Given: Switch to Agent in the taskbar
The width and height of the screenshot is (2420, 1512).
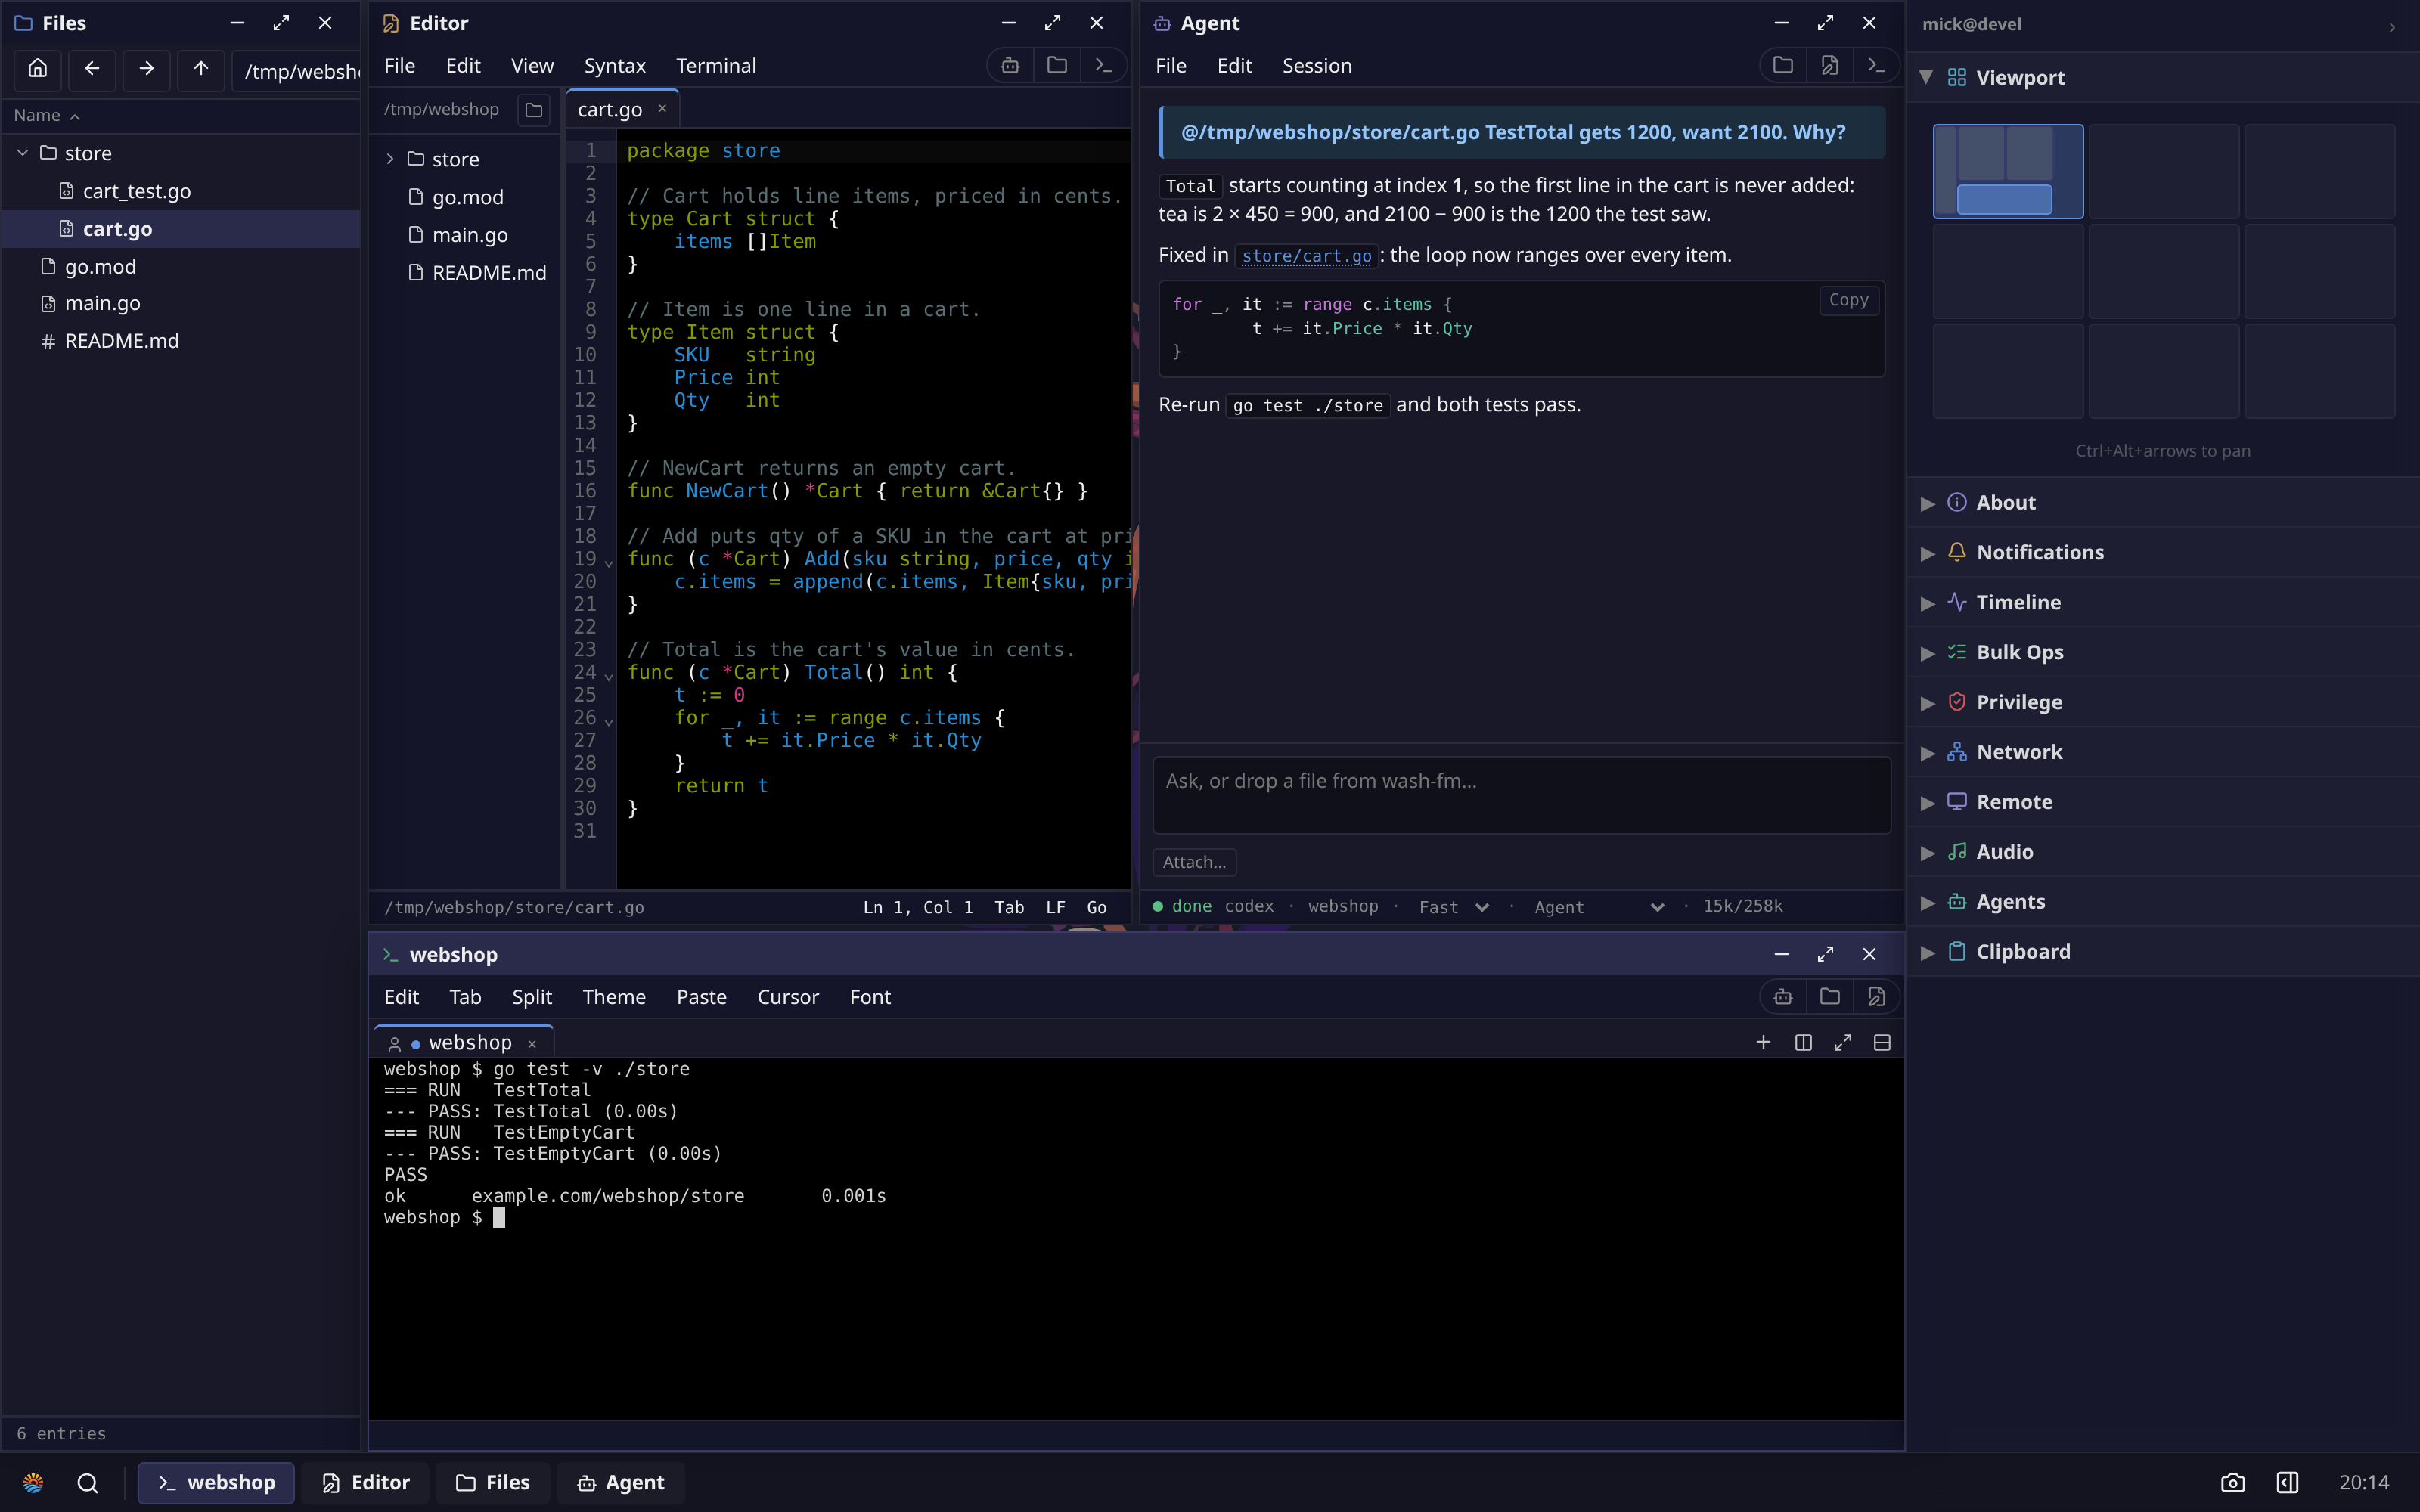Looking at the screenshot, I should point(620,1483).
